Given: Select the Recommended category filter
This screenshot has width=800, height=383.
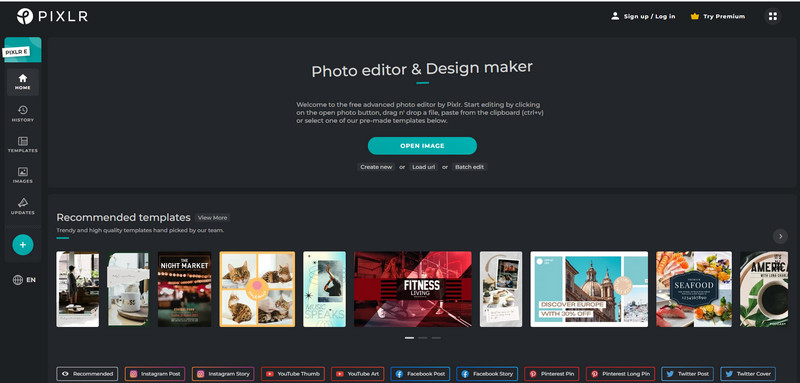Looking at the screenshot, I should click(x=87, y=374).
